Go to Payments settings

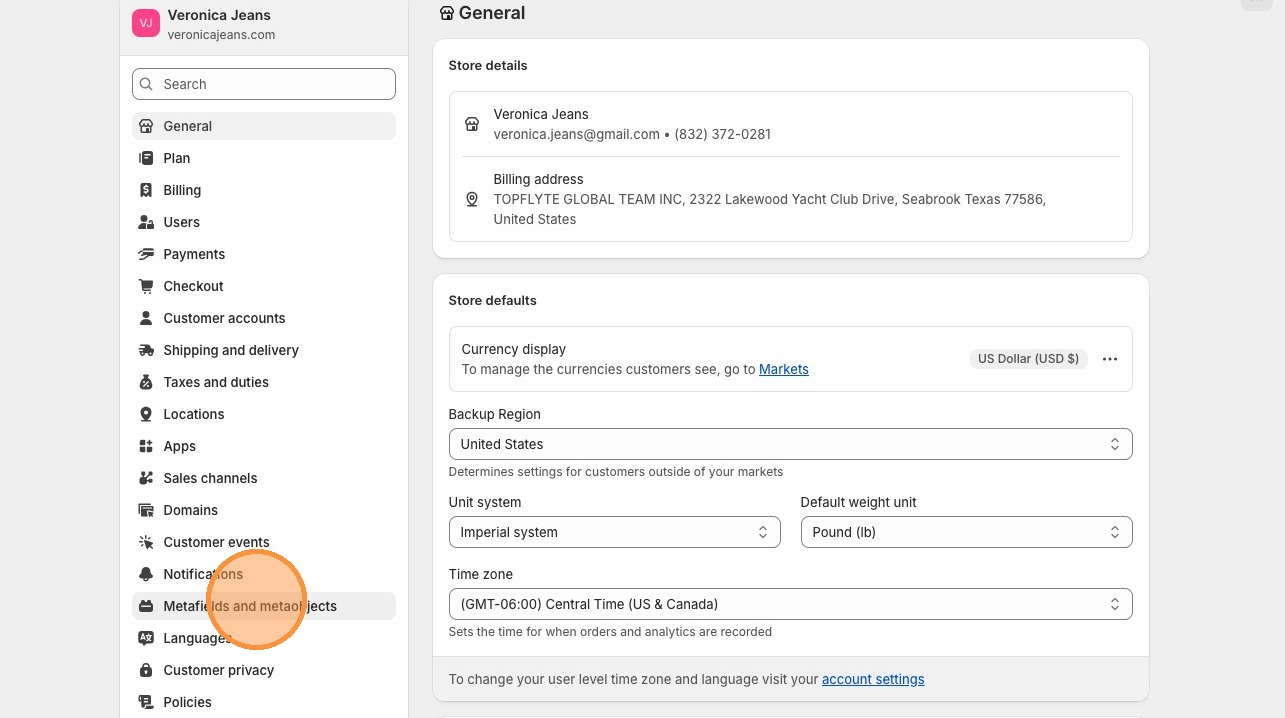[194, 254]
